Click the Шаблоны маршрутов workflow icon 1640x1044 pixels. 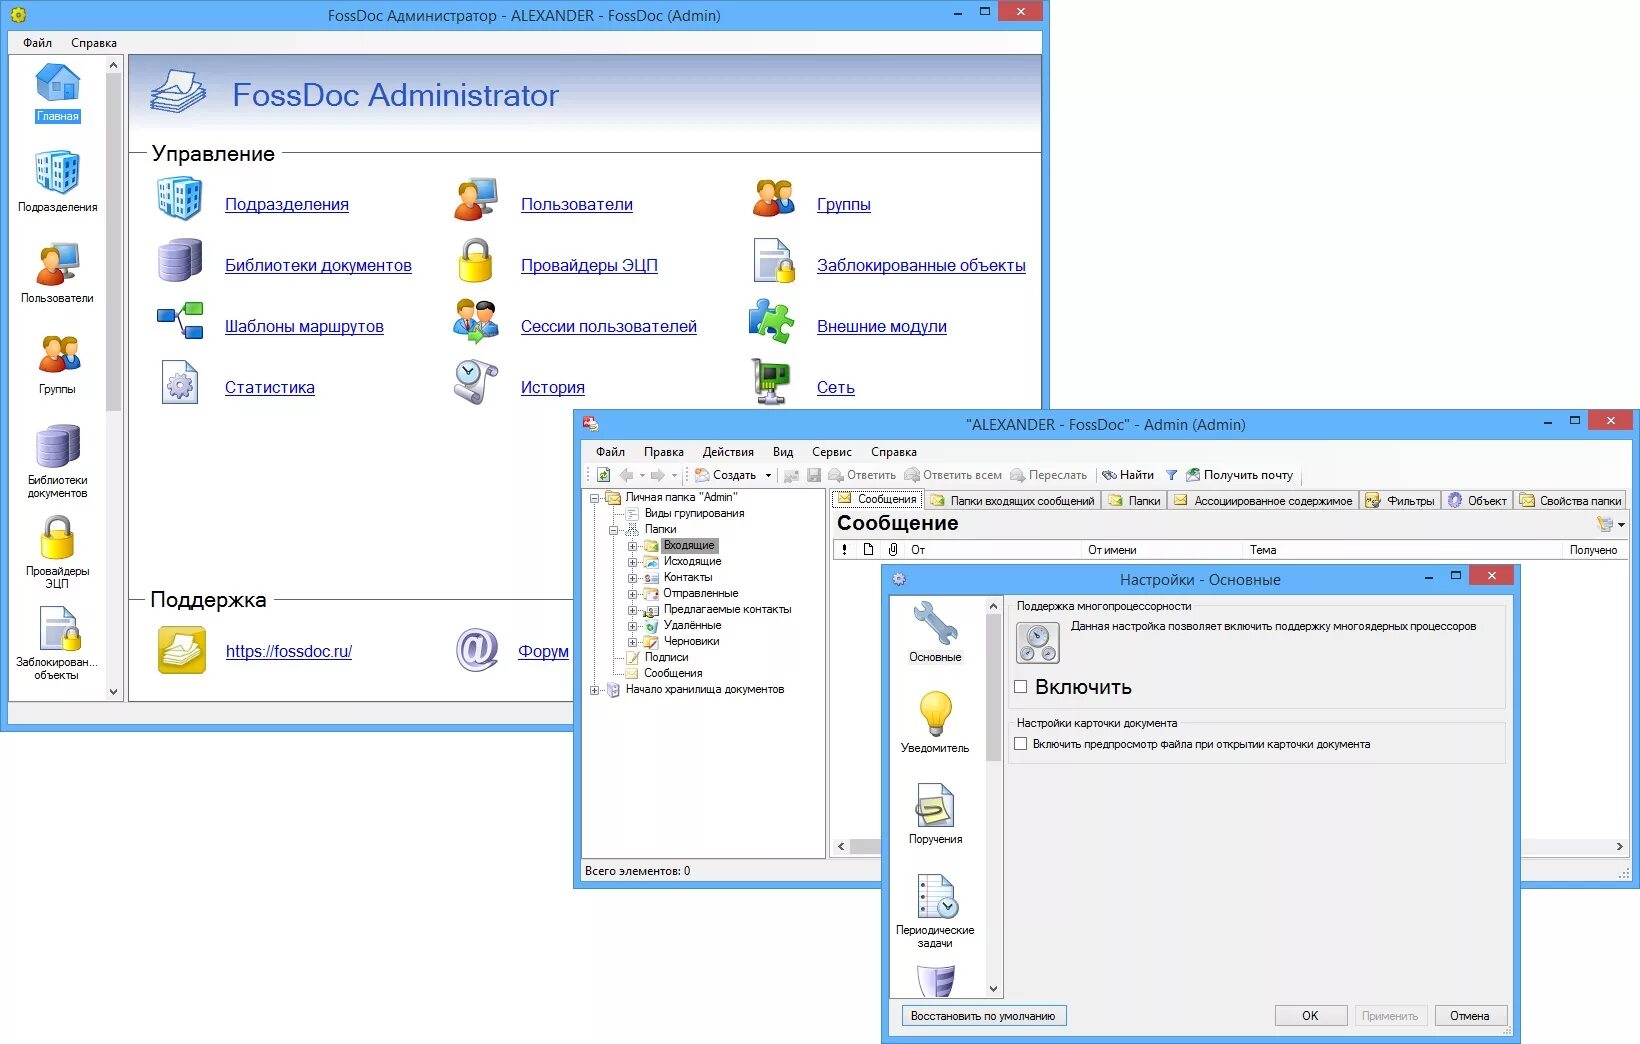tap(180, 322)
